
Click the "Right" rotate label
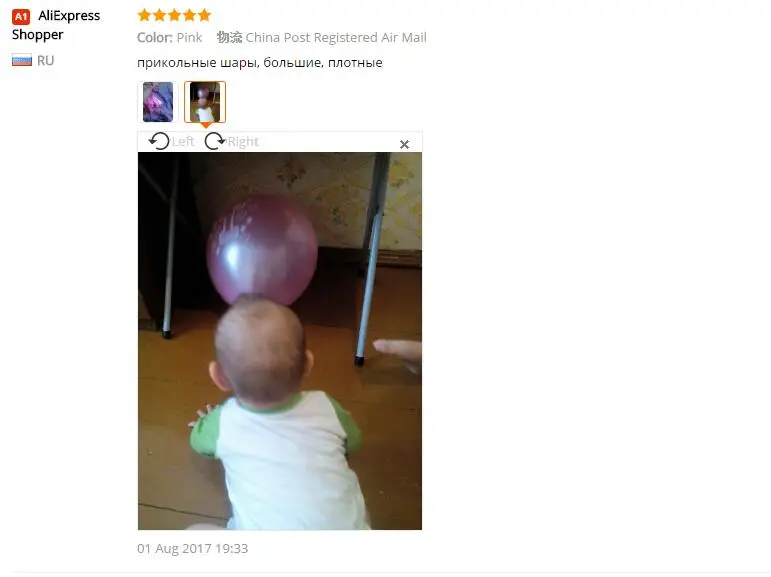point(243,142)
